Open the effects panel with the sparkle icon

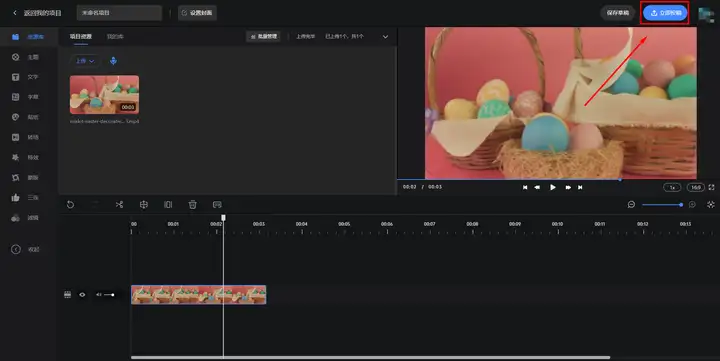click(x=16, y=157)
